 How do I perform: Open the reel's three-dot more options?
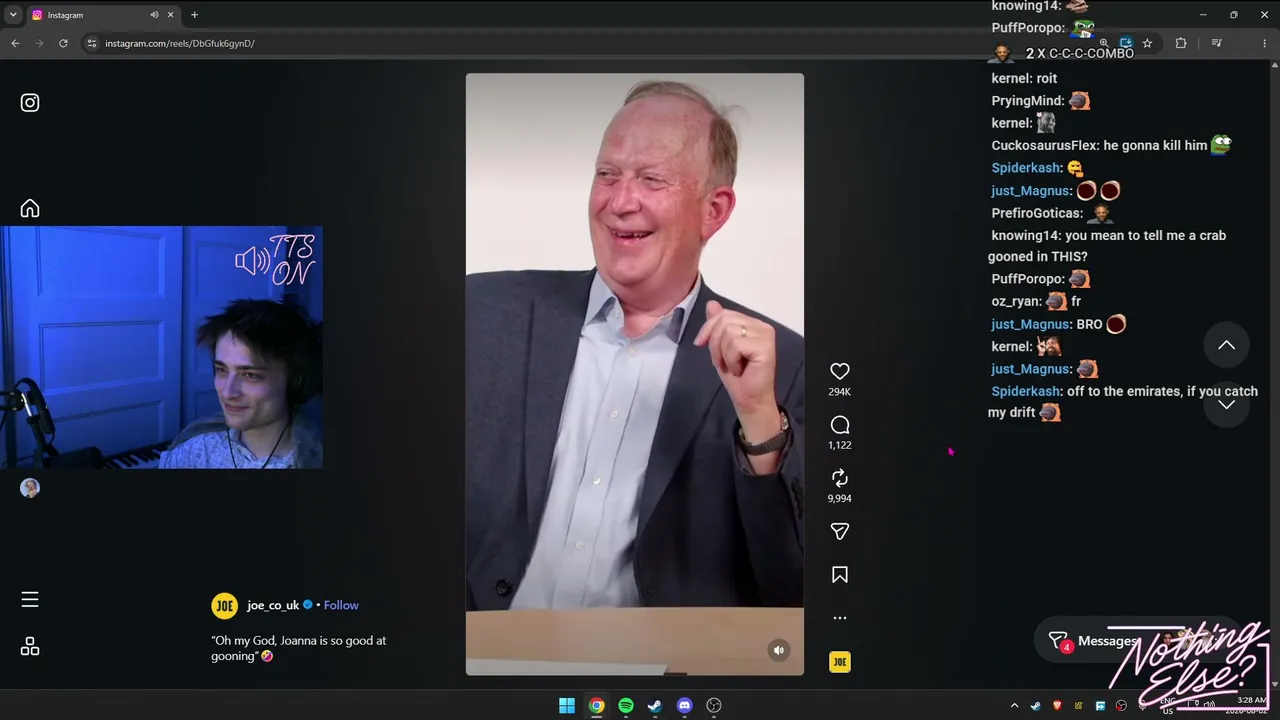(x=840, y=618)
